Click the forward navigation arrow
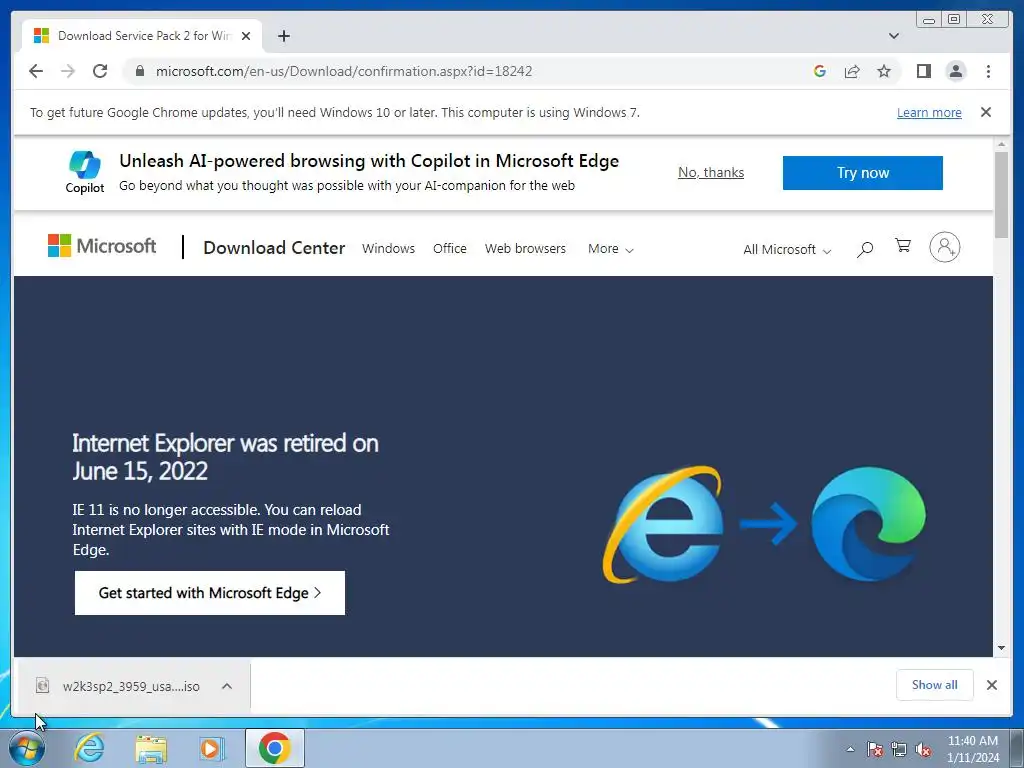 tap(68, 71)
